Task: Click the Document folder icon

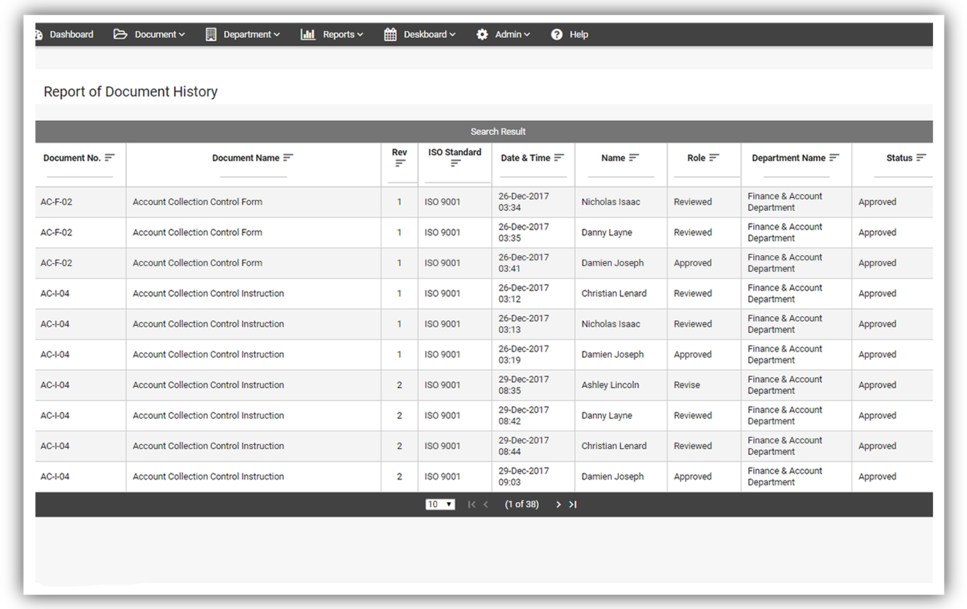Action: (x=120, y=34)
